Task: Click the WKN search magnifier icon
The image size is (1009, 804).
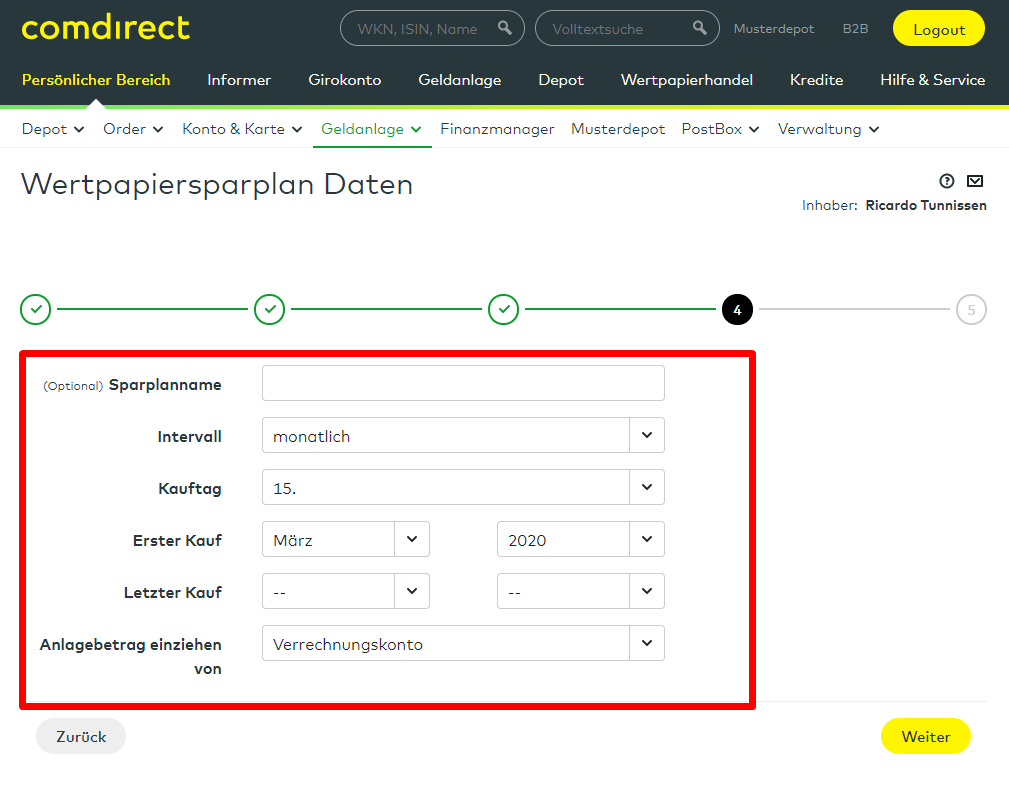Action: [505, 28]
